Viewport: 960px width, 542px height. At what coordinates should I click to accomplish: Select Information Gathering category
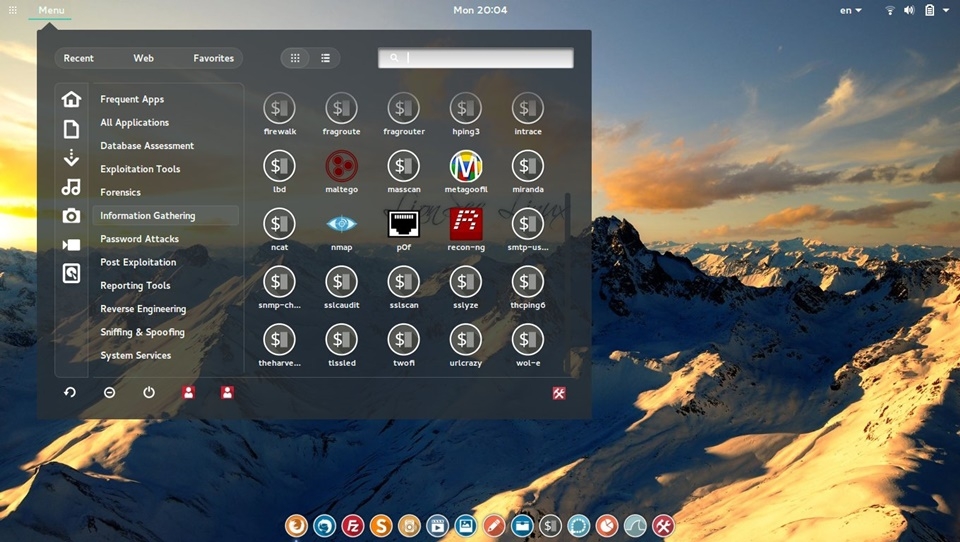point(165,216)
